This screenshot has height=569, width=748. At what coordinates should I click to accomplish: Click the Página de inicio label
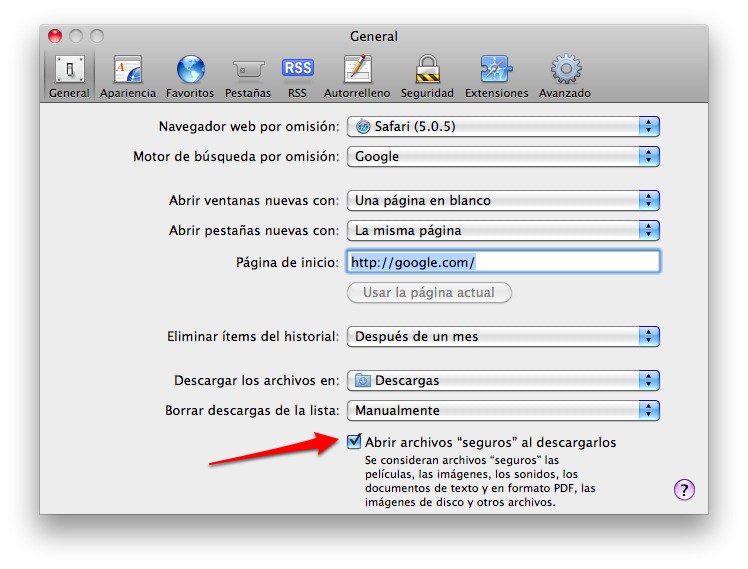(287, 262)
